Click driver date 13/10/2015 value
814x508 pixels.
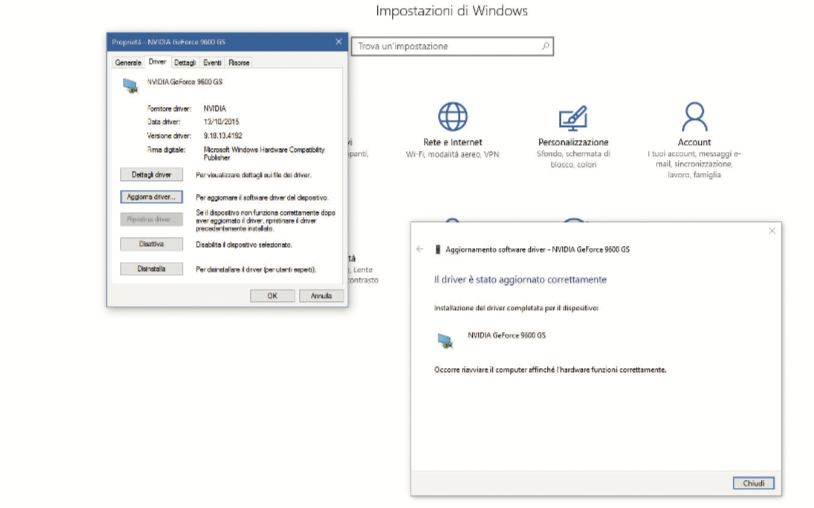tap(221, 122)
